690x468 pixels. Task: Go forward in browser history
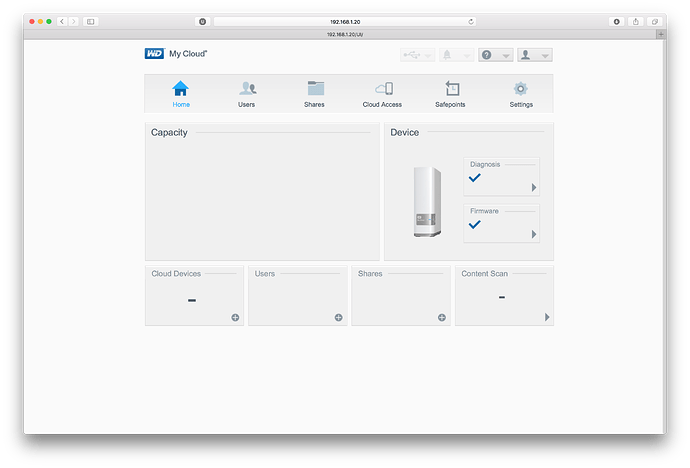pyautogui.click(x=73, y=21)
